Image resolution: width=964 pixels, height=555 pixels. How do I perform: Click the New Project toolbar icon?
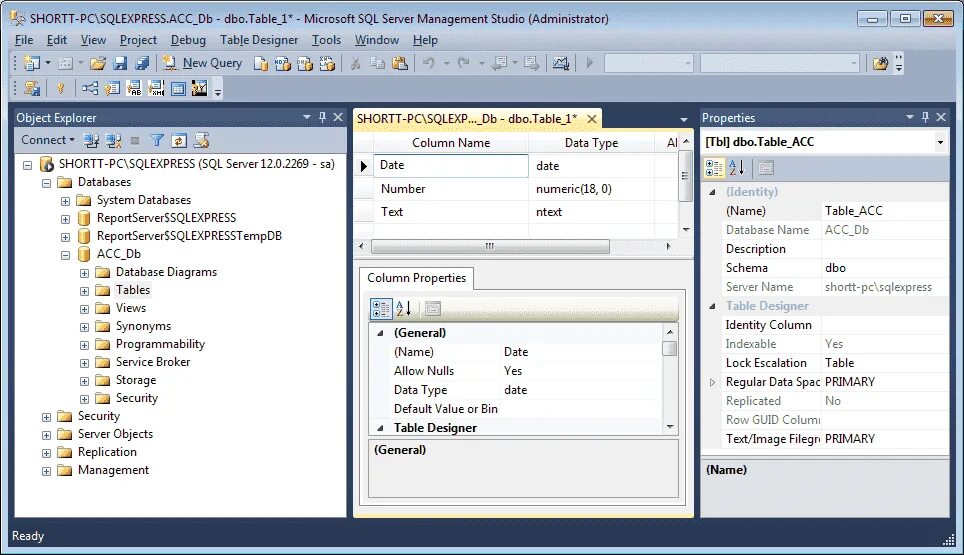pyautogui.click(x=31, y=63)
